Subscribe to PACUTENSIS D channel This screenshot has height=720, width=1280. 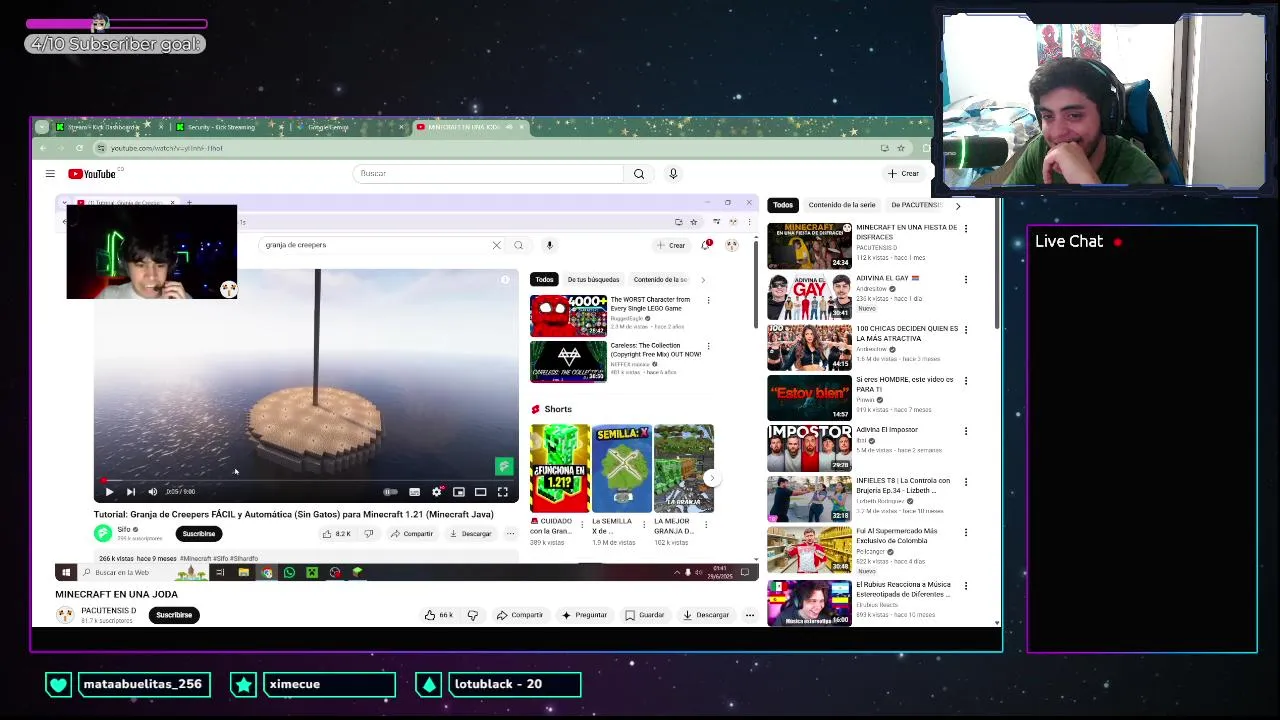click(173, 615)
